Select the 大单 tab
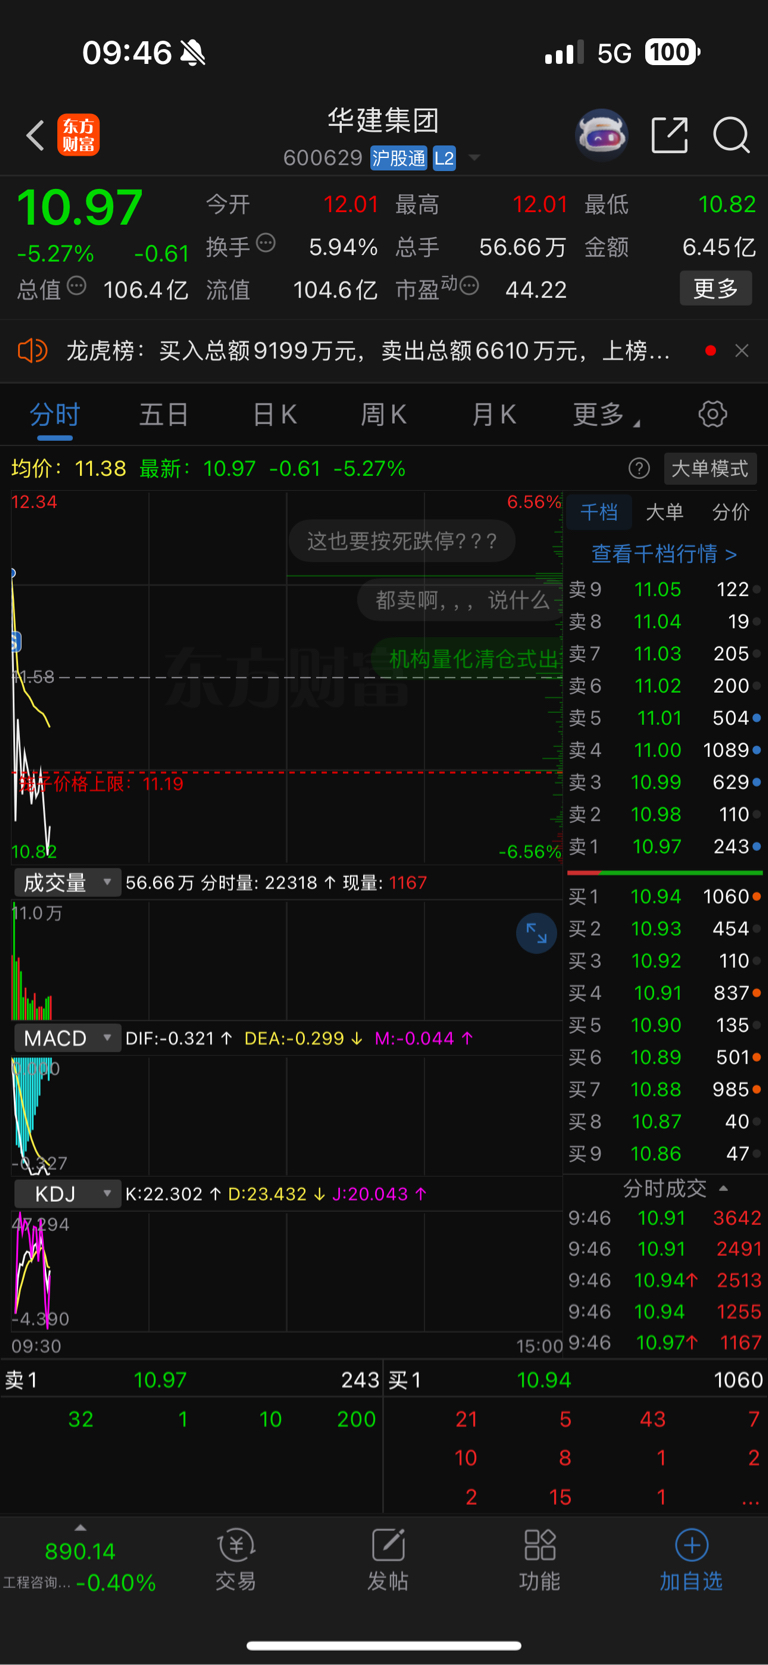 (664, 512)
